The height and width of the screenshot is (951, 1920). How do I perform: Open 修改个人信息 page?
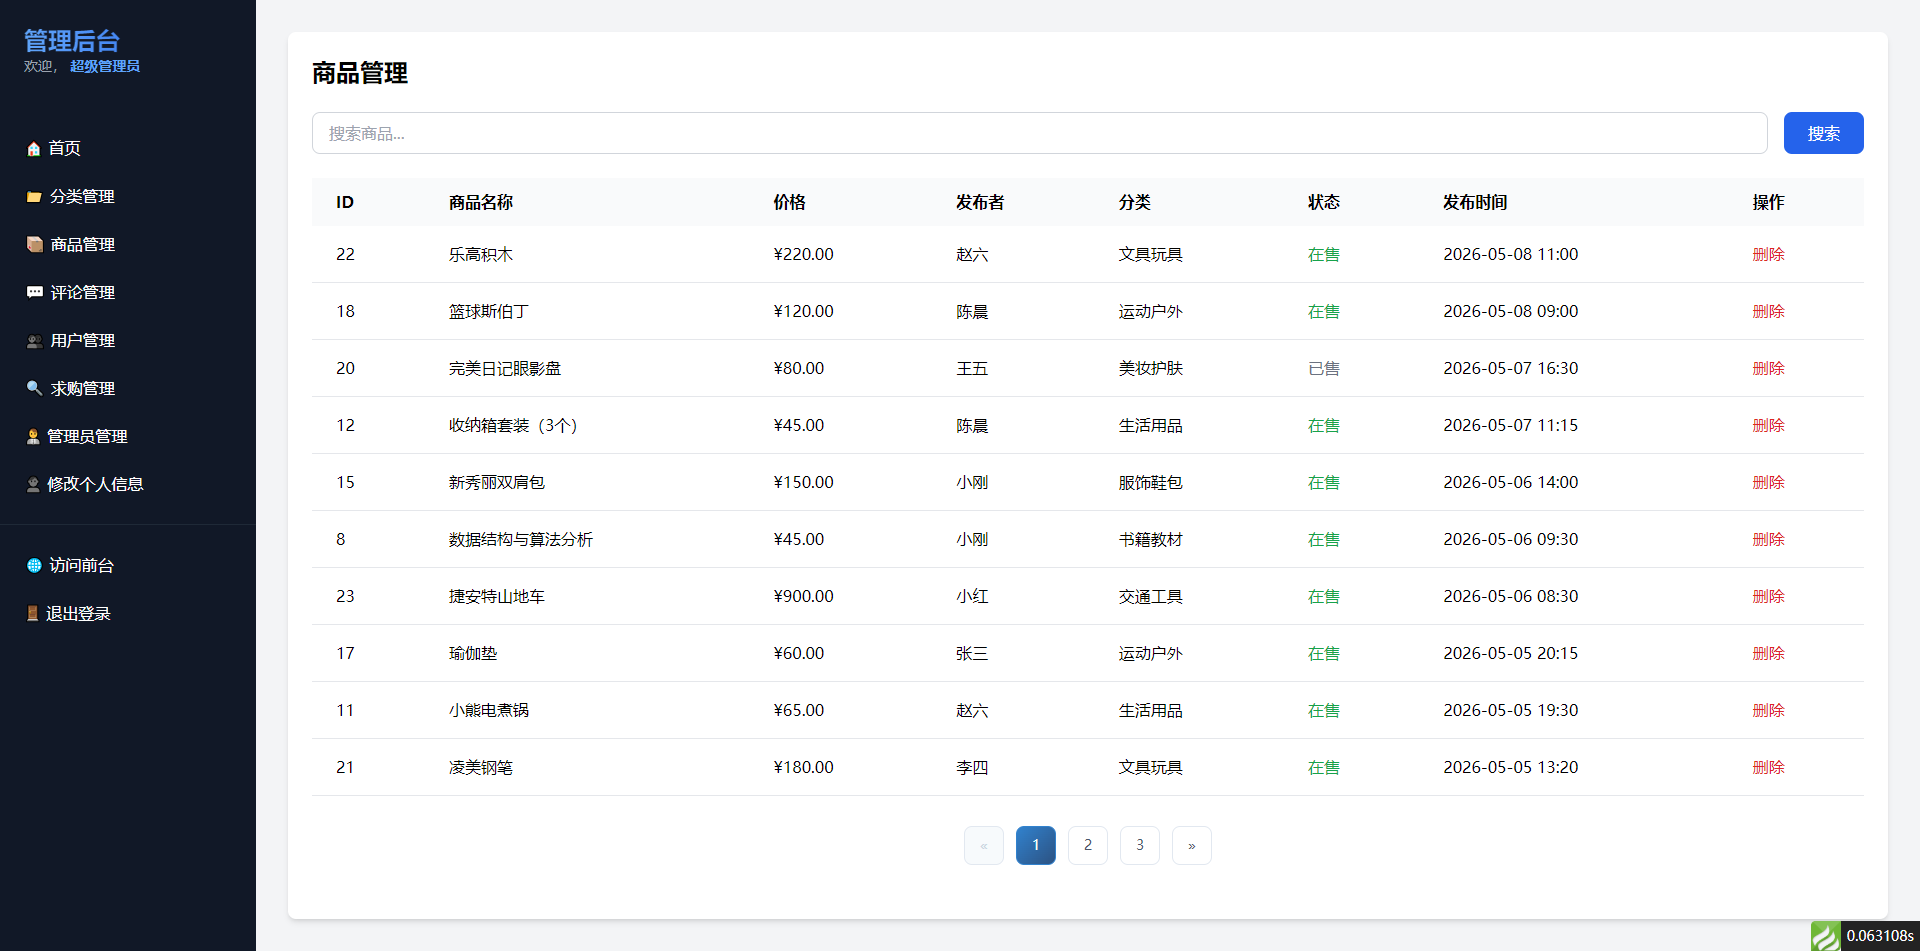[x=95, y=484]
